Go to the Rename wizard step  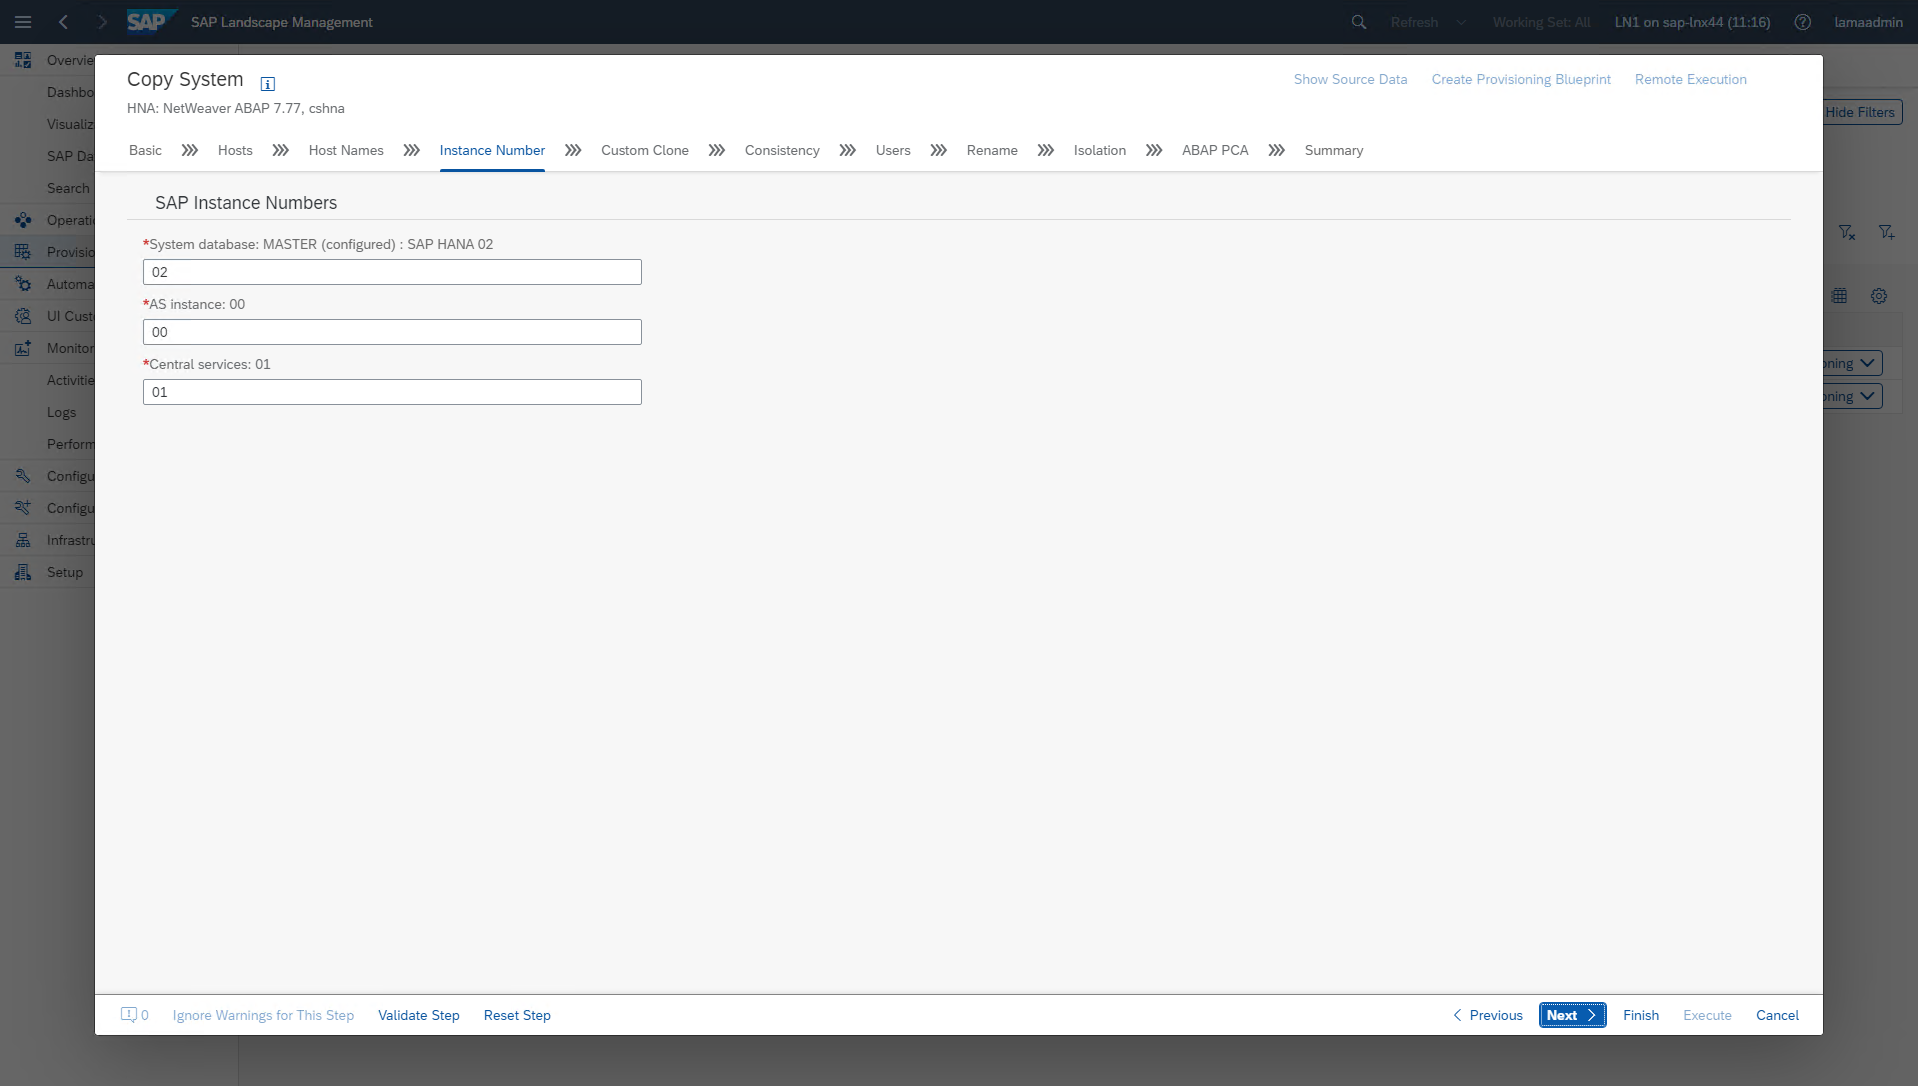(992, 150)
